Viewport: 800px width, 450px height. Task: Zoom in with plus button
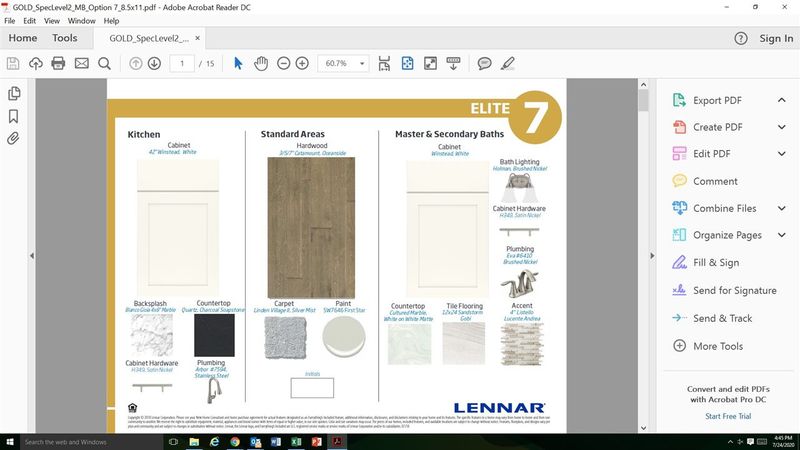302,63
